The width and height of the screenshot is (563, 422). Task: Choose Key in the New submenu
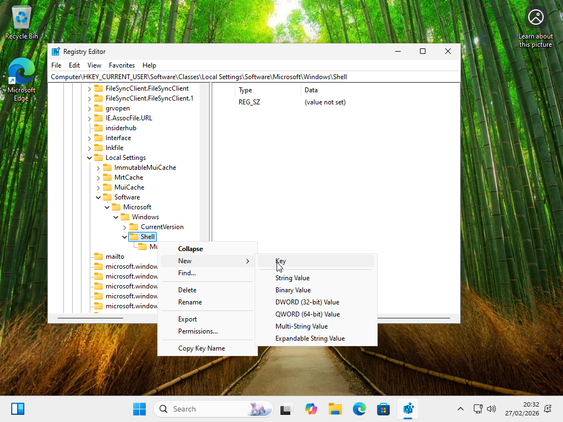[316, 261]
